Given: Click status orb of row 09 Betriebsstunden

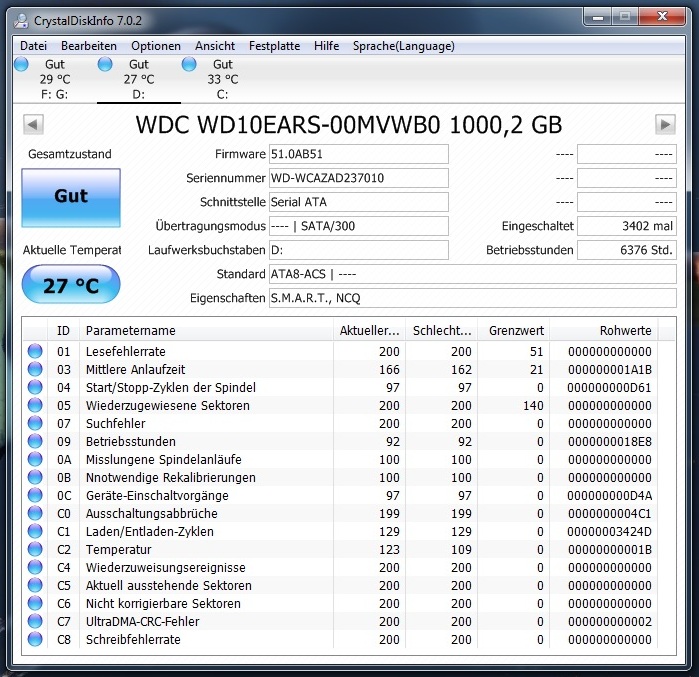Looking at the screenshot, I should click(35, 441).
